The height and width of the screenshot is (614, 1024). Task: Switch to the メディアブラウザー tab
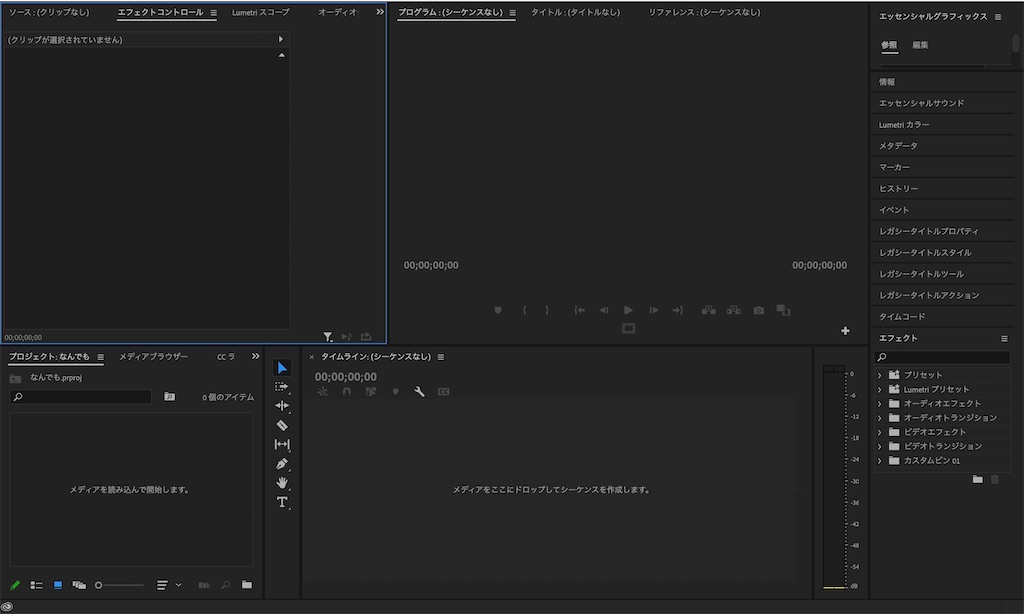[x=153, y=357]
